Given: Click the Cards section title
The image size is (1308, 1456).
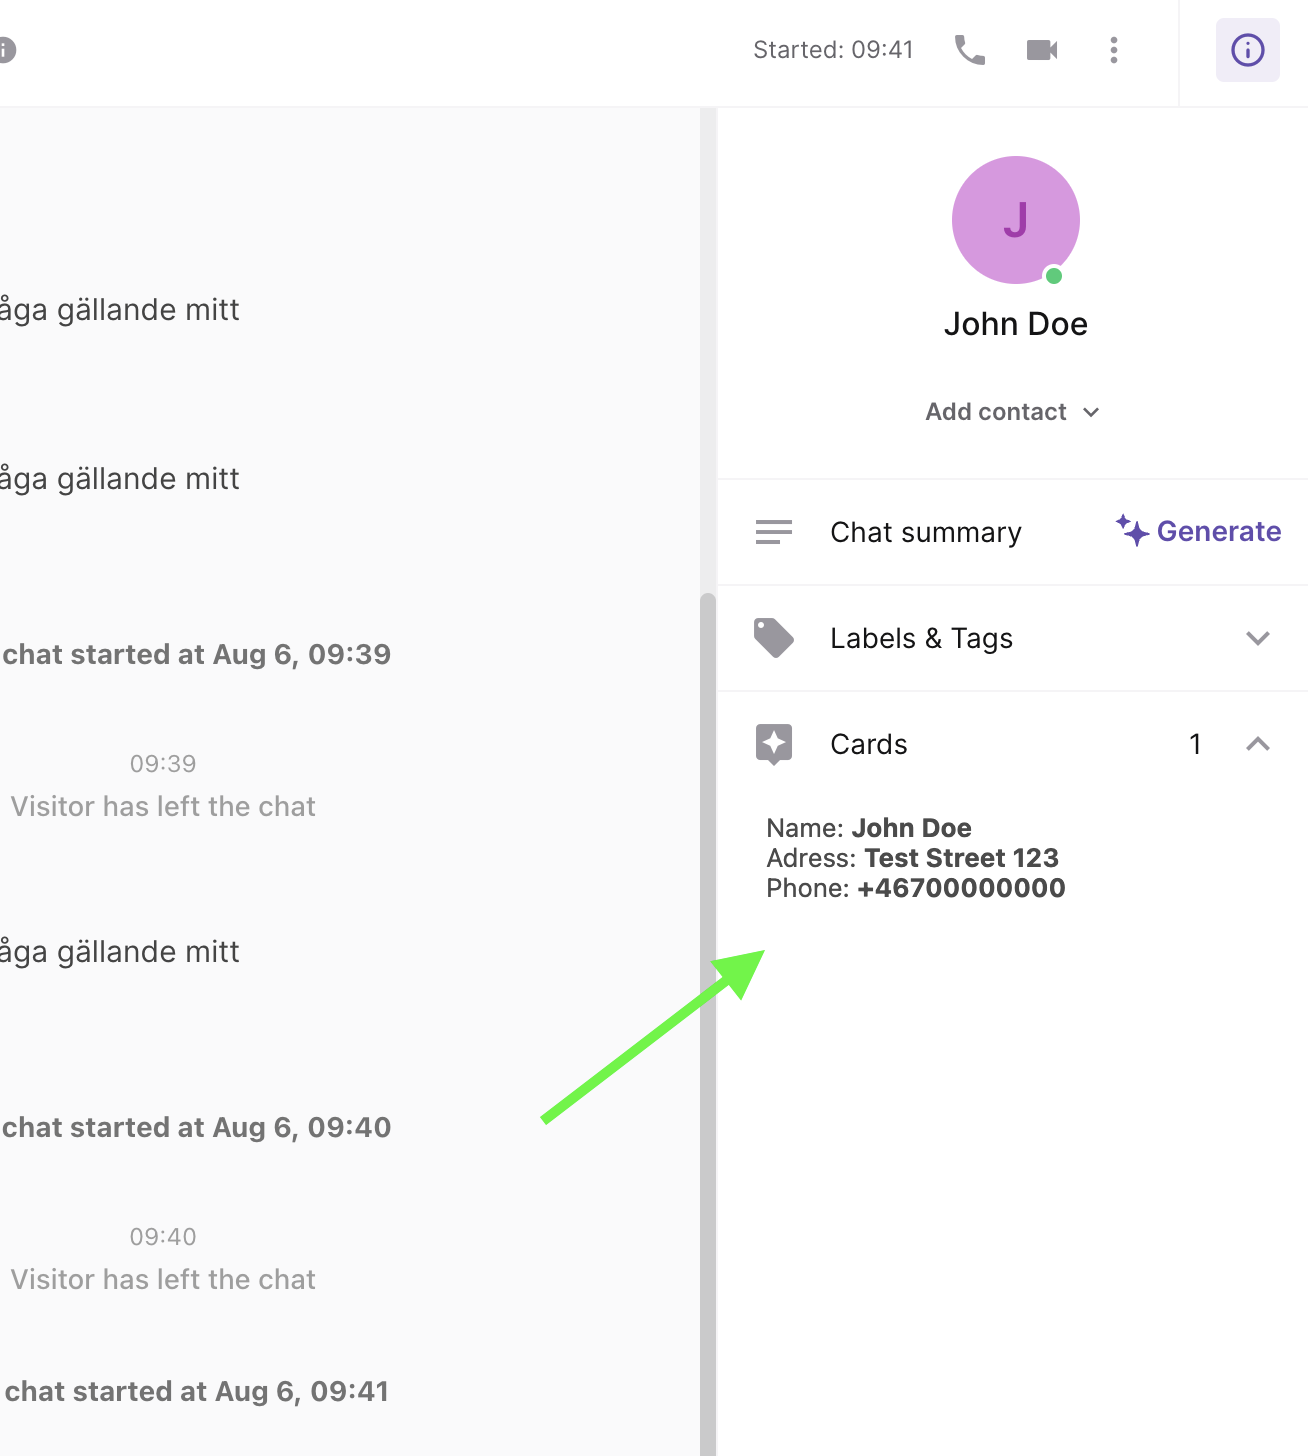Looking at the screenshot, I should click(x=868, y=744).
